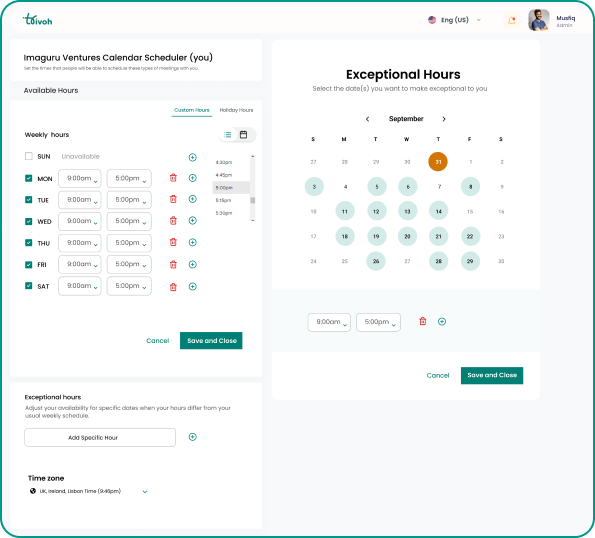
Task: Select September 26 in calendar
Action: 376,261
